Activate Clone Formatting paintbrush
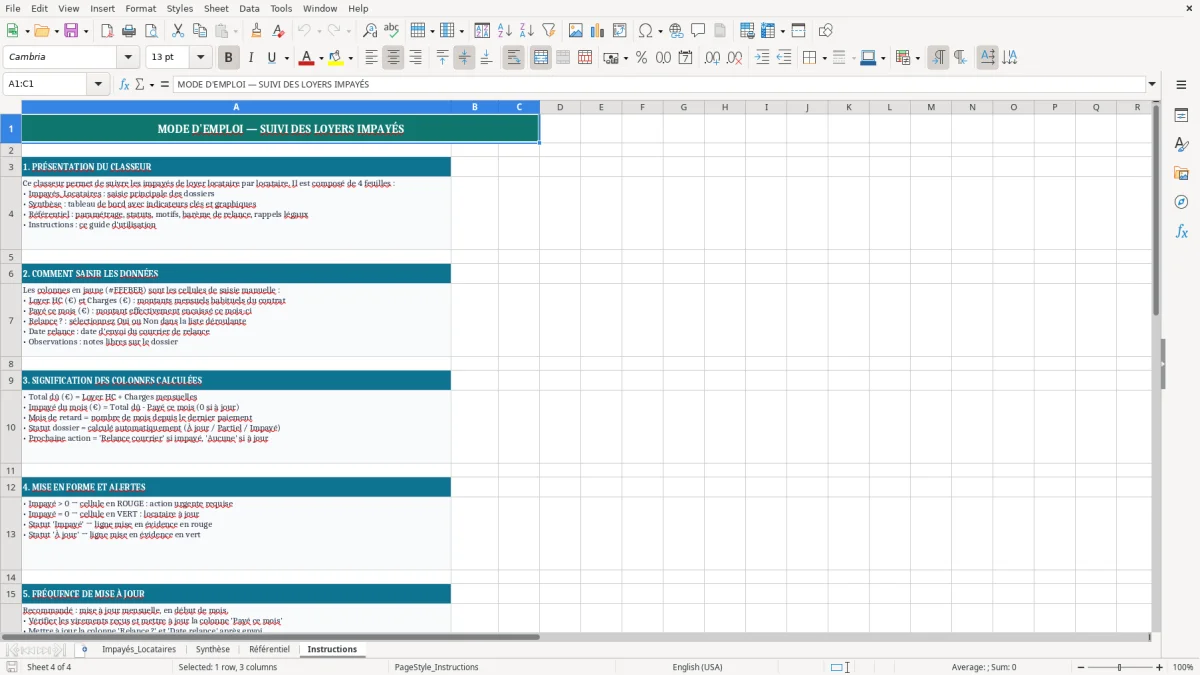Screen dimensions: 1200x675 (x=256, y=31)
